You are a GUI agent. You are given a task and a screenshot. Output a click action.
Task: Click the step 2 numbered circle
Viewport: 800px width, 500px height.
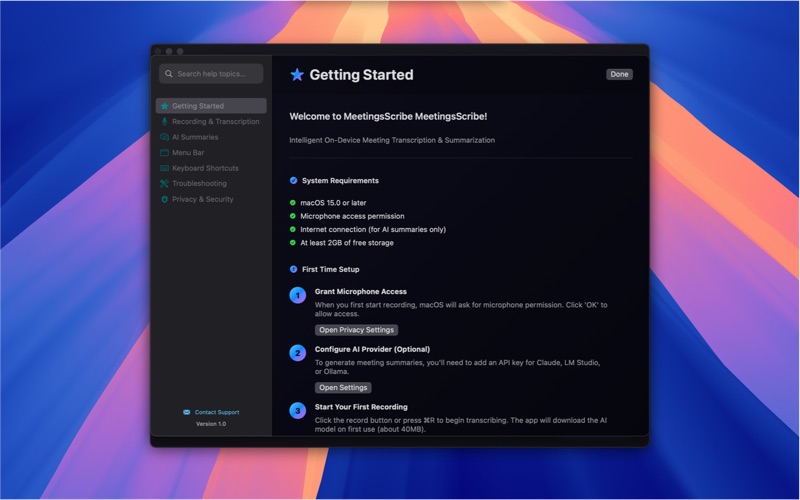[x=297, y=353]
